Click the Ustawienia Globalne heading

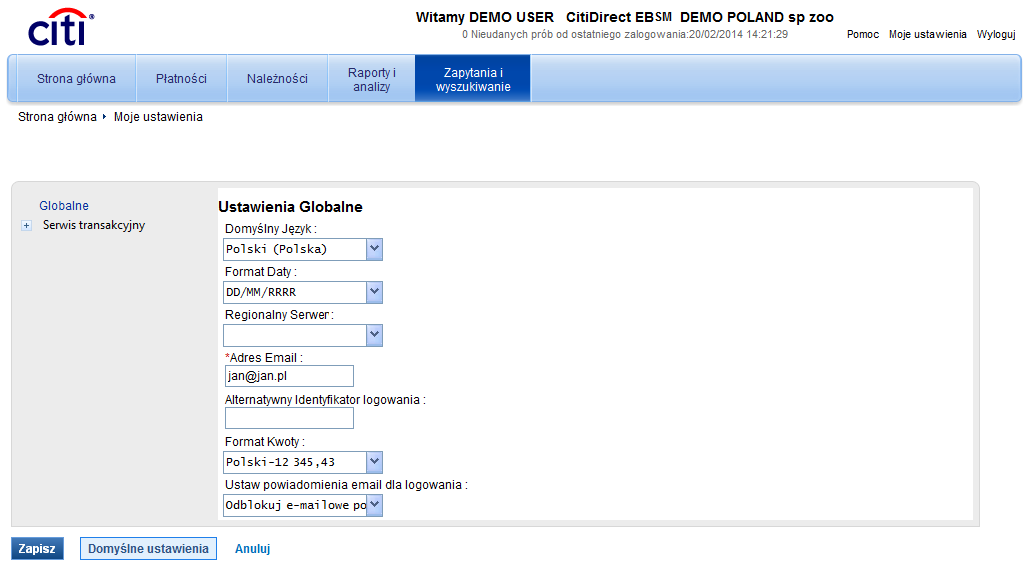point(290,207)
